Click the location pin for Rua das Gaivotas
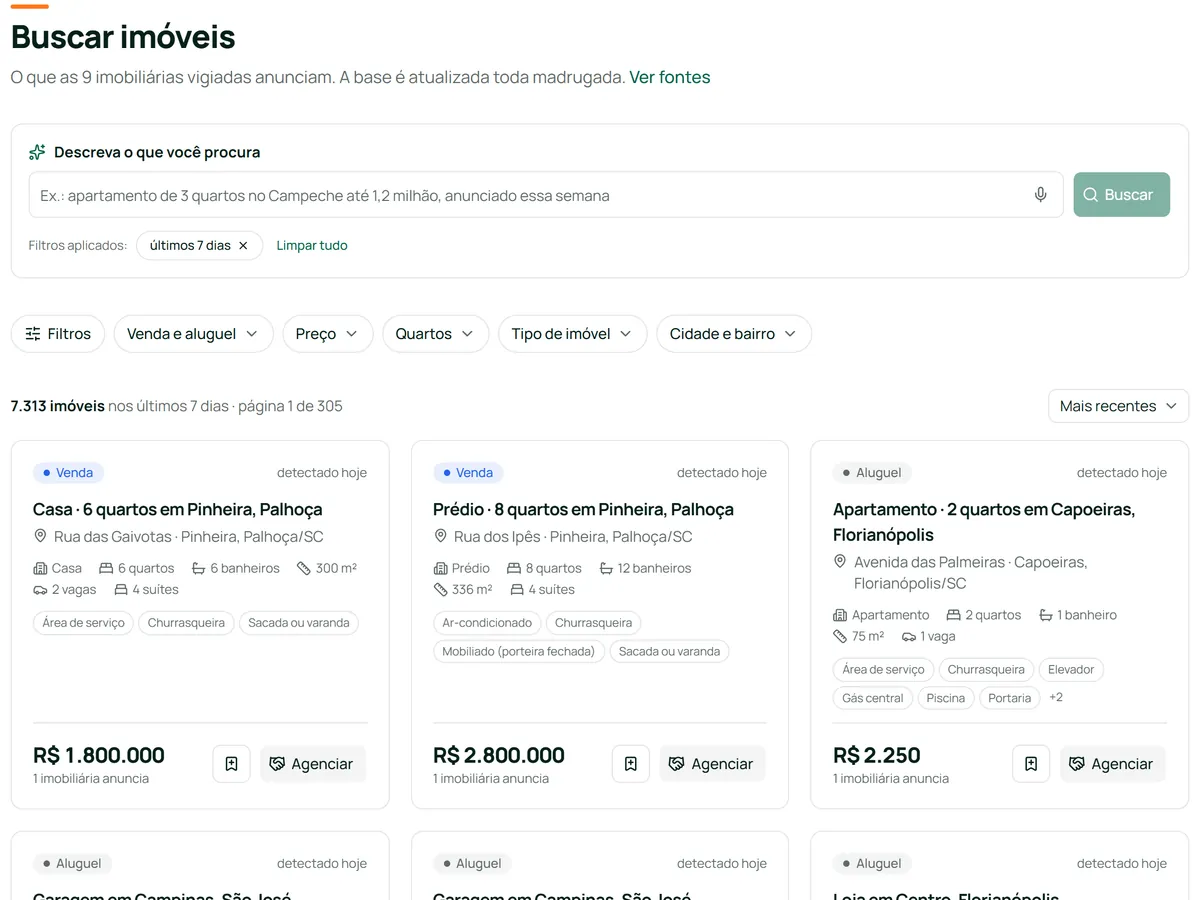Screen dimensions: 1200x900 (41, 537)
